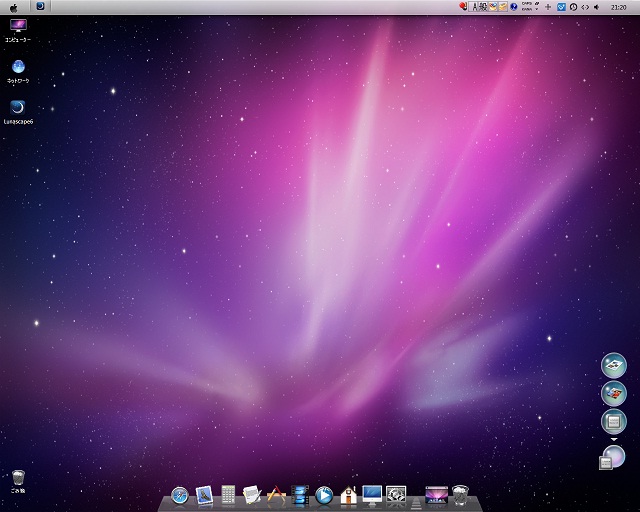The image size is (640, 512).
Task: Click the colorful pictures bubble widget
Action: coord(613,393)
